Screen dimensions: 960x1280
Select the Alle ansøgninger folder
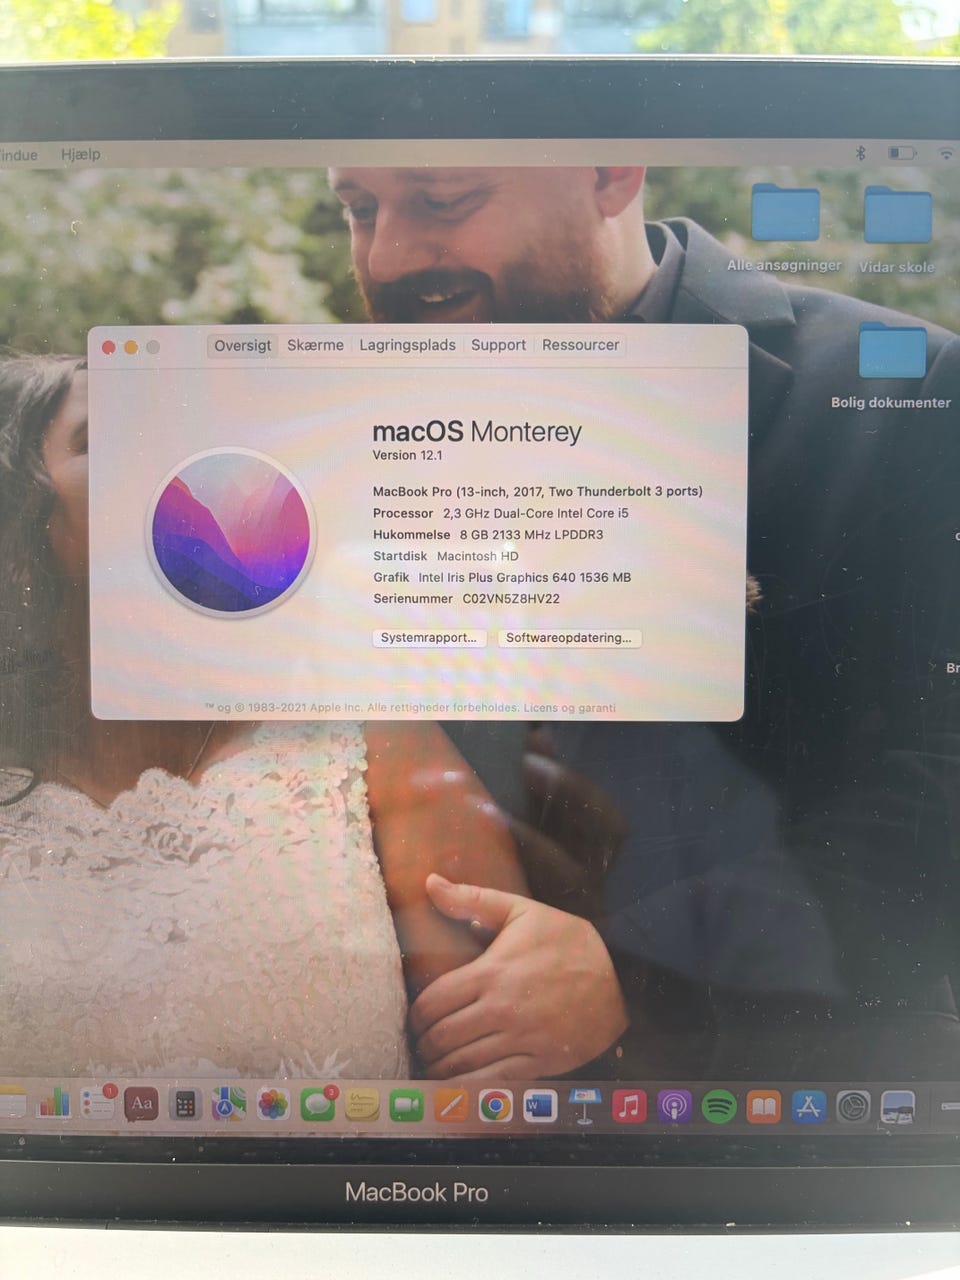(x=785, y=228)
